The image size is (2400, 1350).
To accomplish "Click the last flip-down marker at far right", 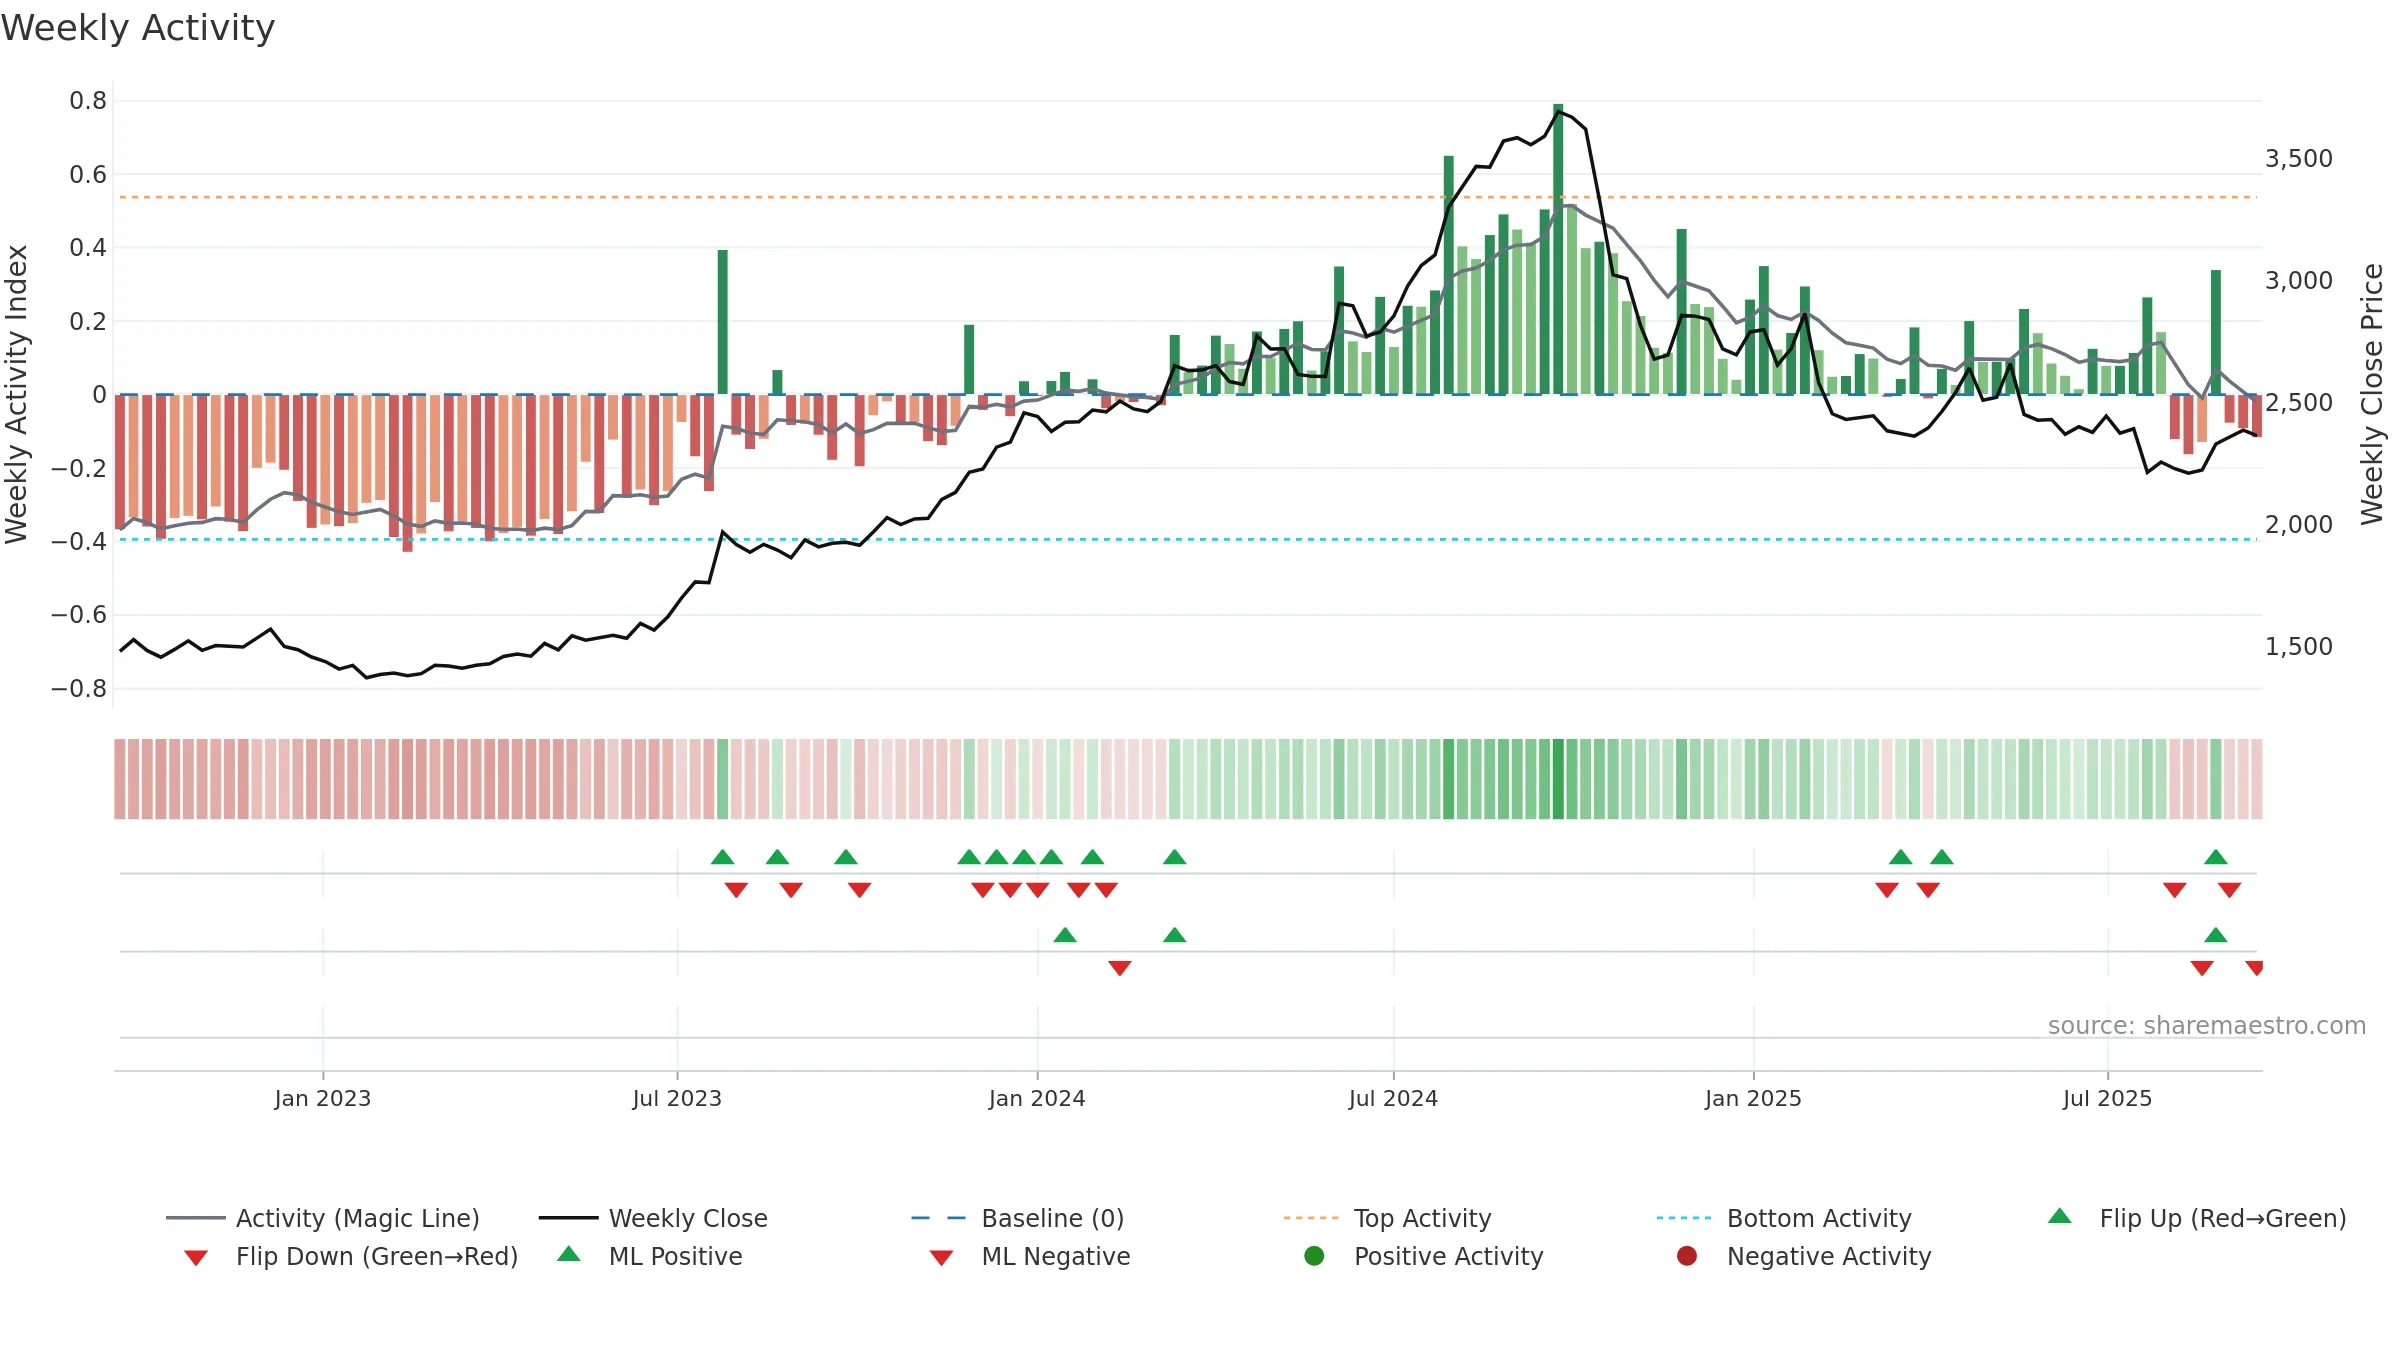I will pos(2229,890).
